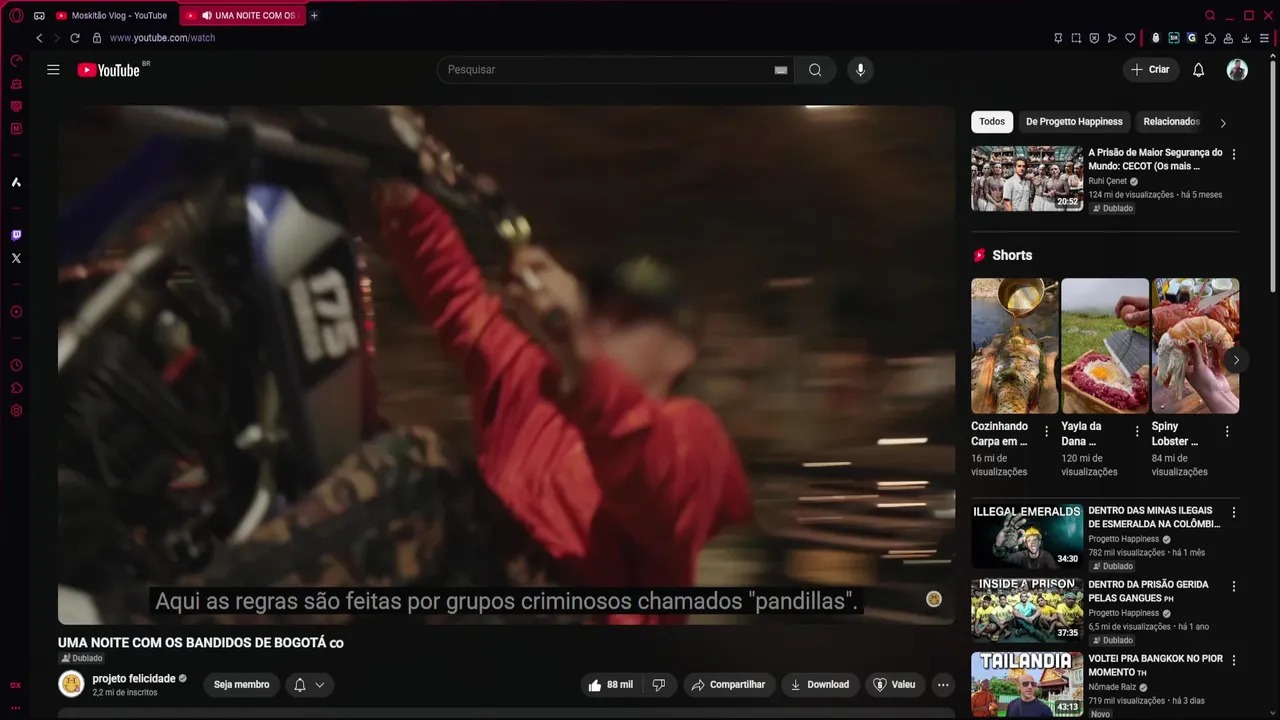The width and height of the screenshot is (1280, 720).
Task: Open options for the Cozinhando Carpa short
Action: [x=1047, y=432]
